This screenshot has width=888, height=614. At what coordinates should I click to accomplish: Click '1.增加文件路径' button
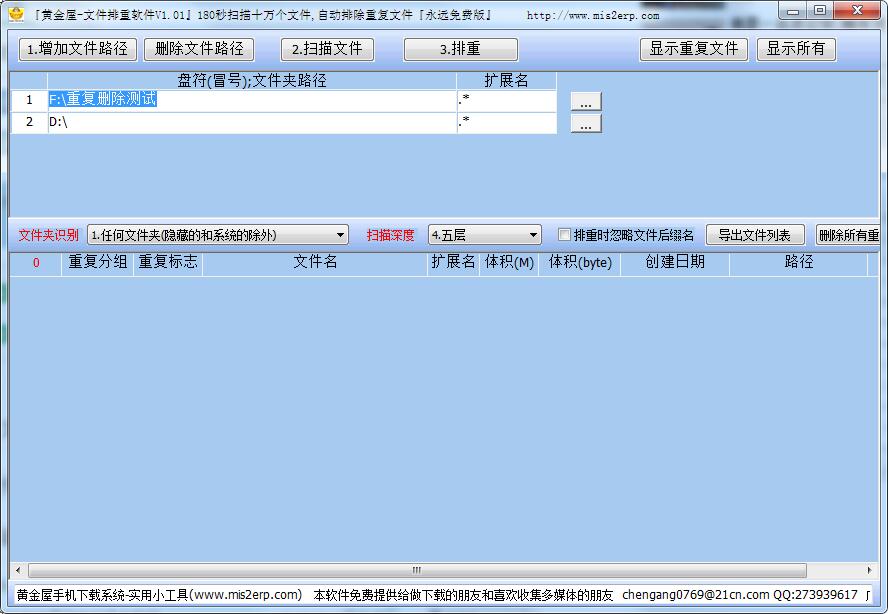click(77, 49)
